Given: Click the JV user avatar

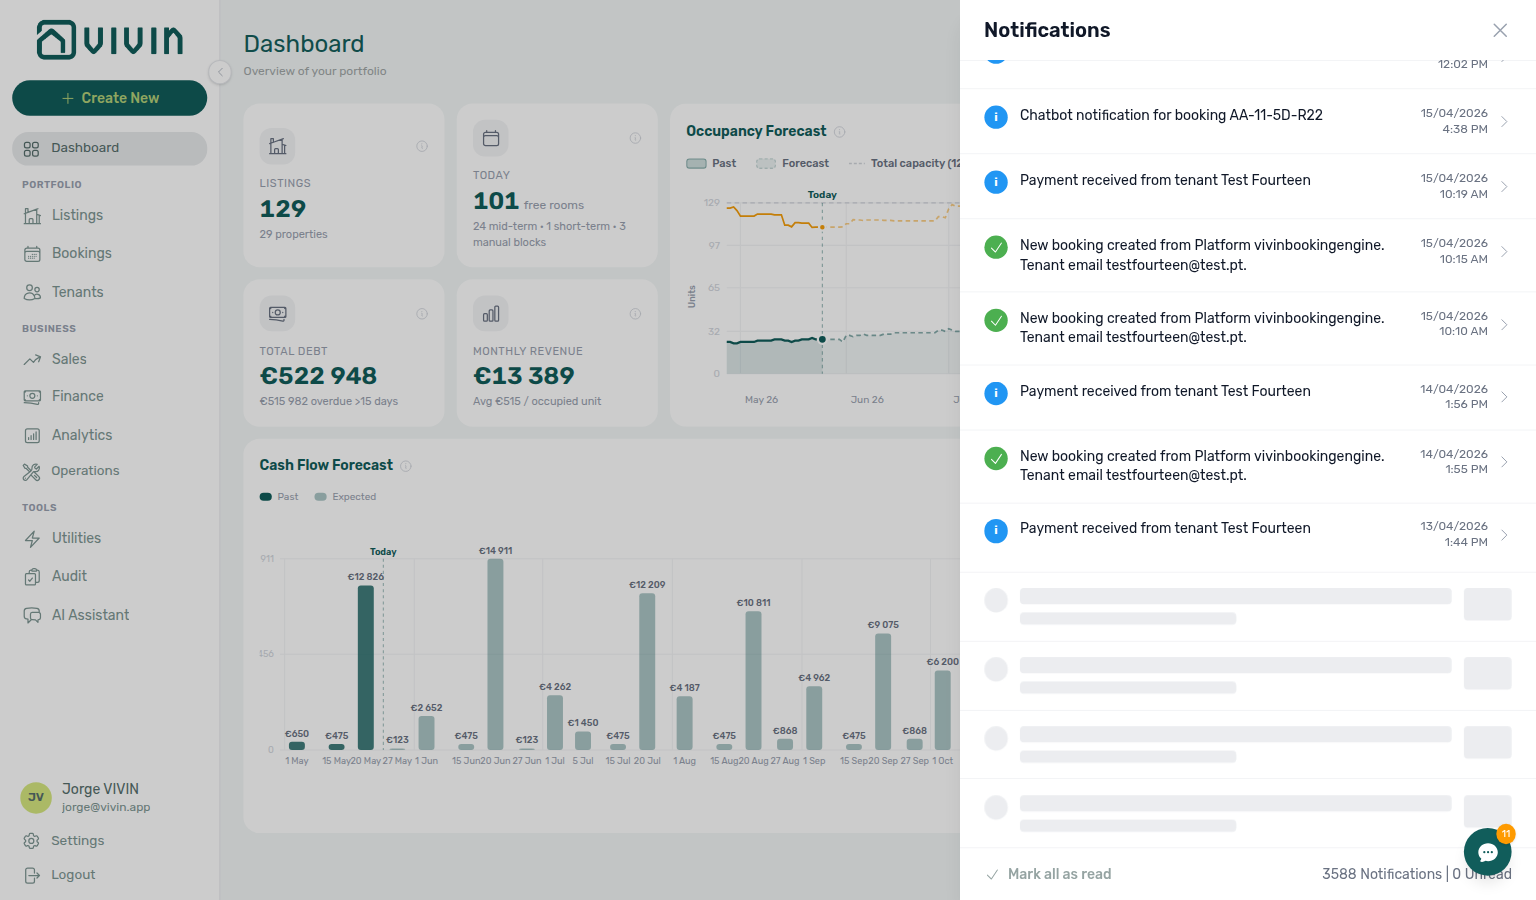Looking at the screenshot, I should tap(36, 798).
